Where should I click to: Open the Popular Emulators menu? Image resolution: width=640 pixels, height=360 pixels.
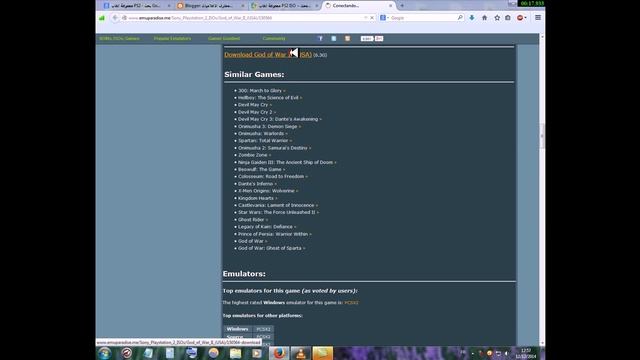point(172,38)
